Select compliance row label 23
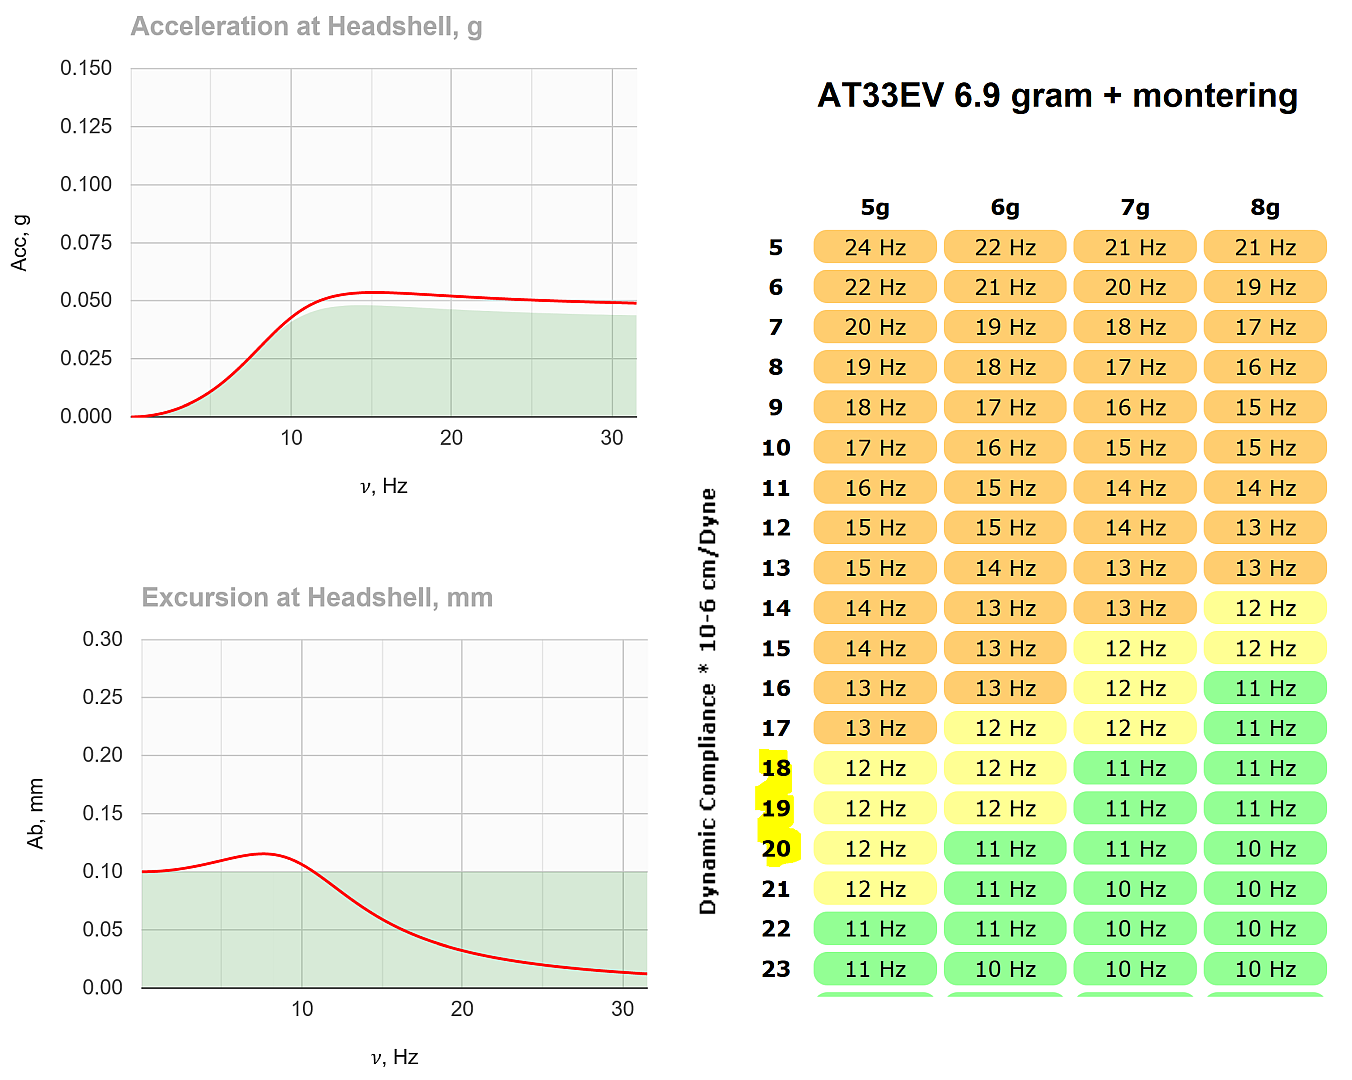The image size is (1352, 1080). click(x=776, y=968)
